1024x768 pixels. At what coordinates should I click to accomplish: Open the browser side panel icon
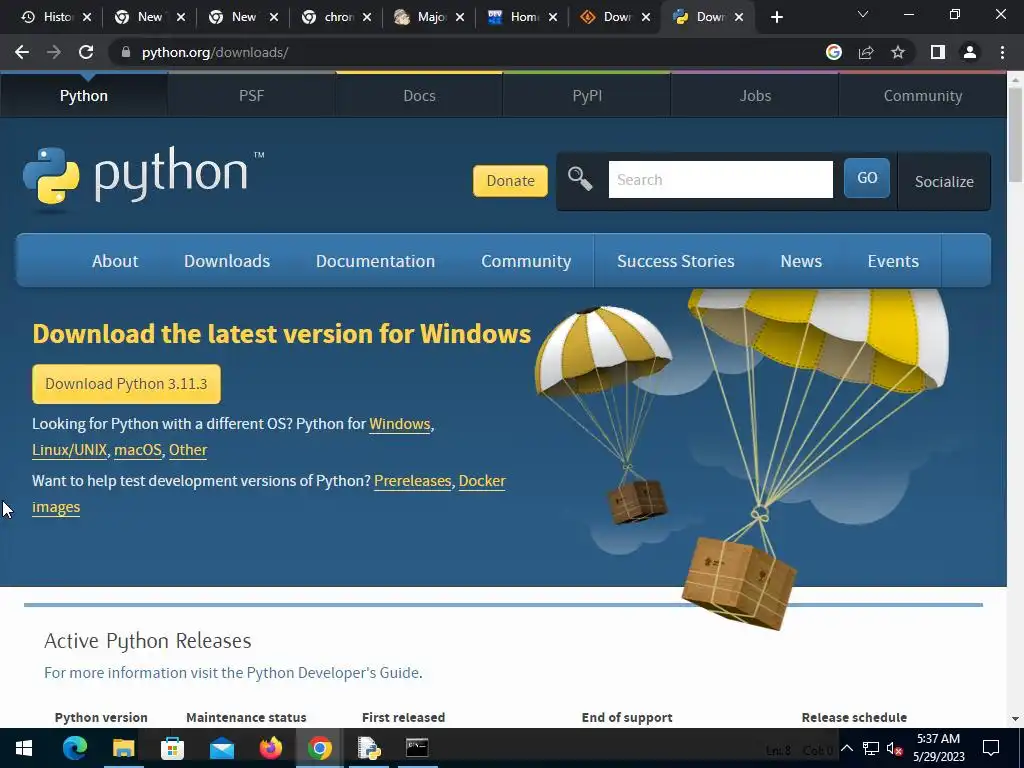pyautogui.click(x=938, y=52)
